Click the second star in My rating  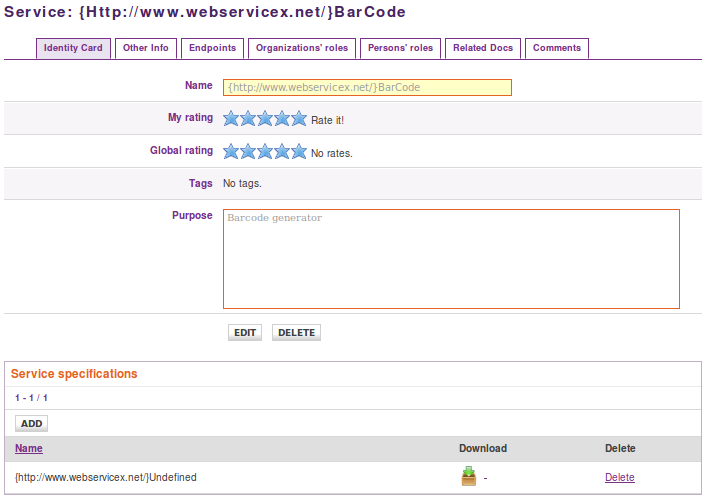coord(248,119)
